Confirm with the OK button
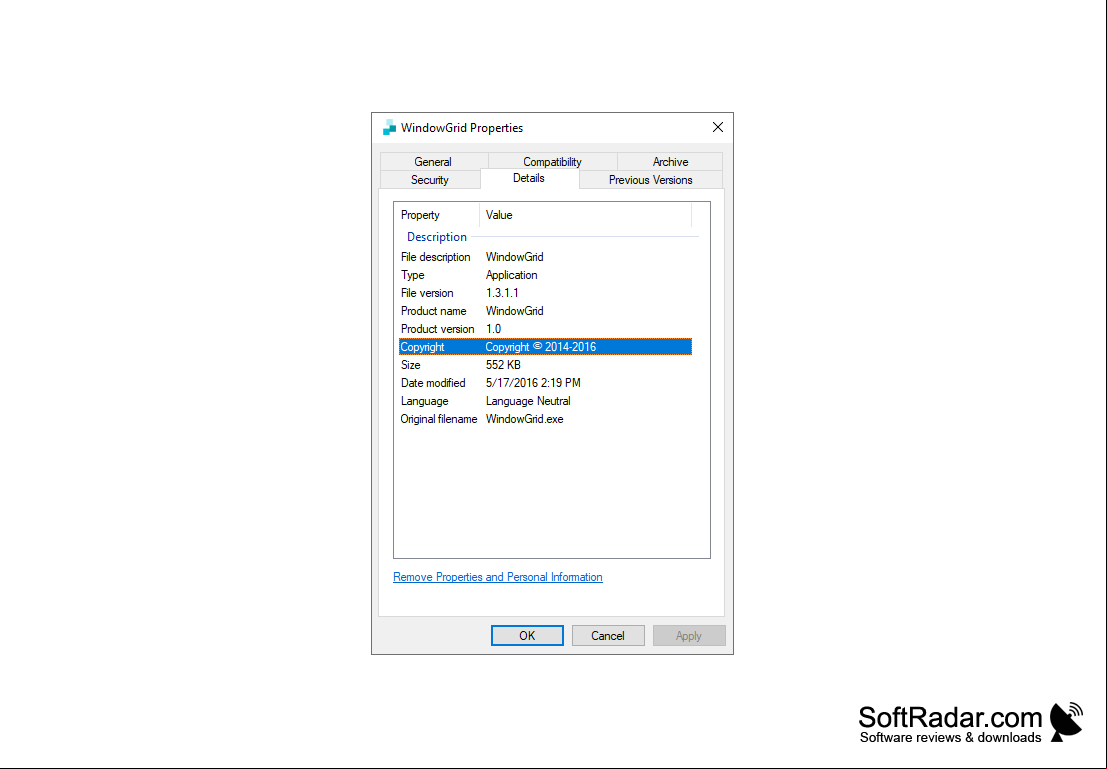This screenshot has width=1107, height=769. pyautogui.click(x=527, y=636)
